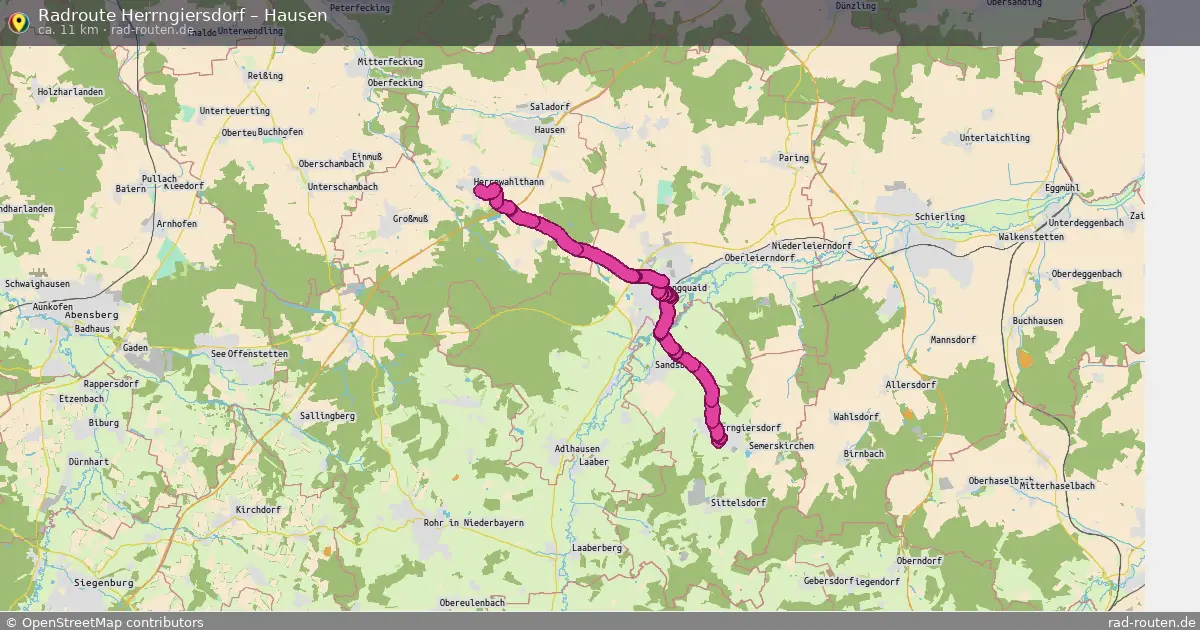Click the route start marker near Herrnwahlthann
The image size is (1200, 630).
tap(480, 189)
